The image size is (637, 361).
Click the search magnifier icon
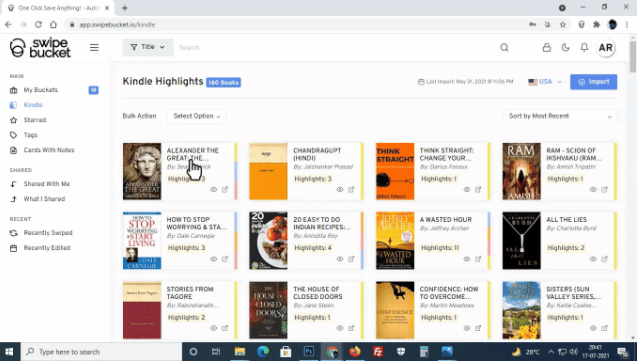click(x=504, y=48)
